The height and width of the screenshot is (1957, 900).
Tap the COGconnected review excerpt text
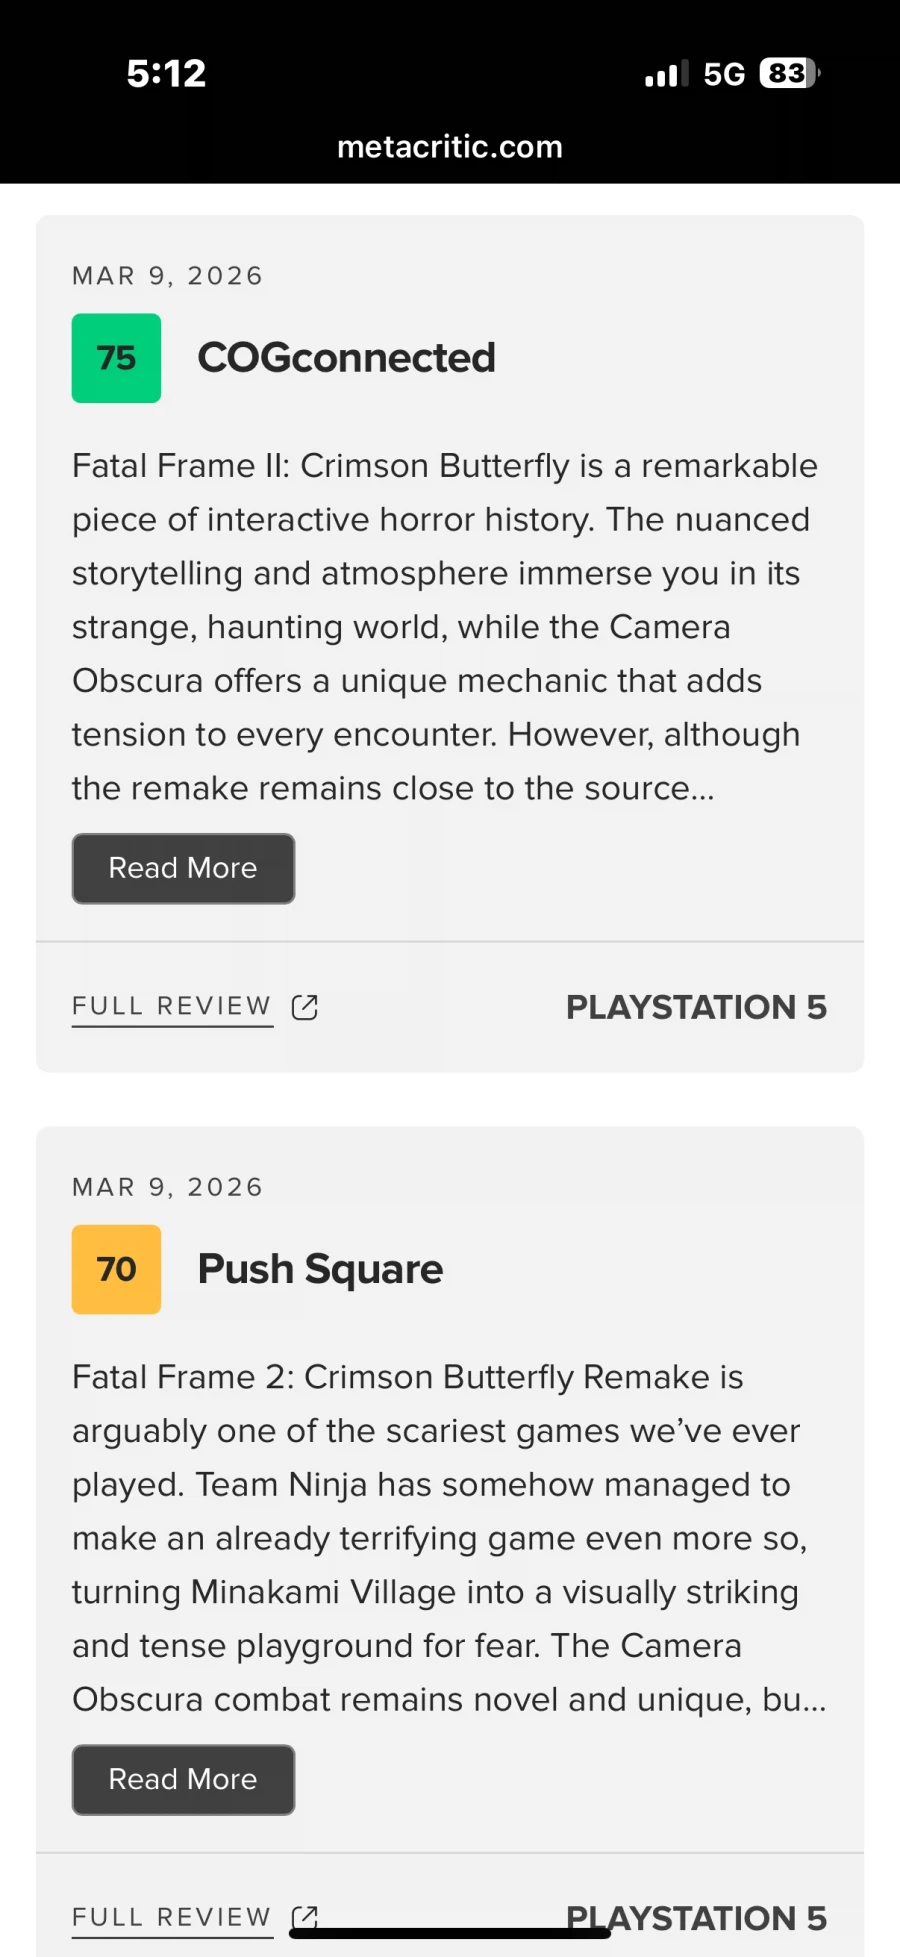coord(445,627)
